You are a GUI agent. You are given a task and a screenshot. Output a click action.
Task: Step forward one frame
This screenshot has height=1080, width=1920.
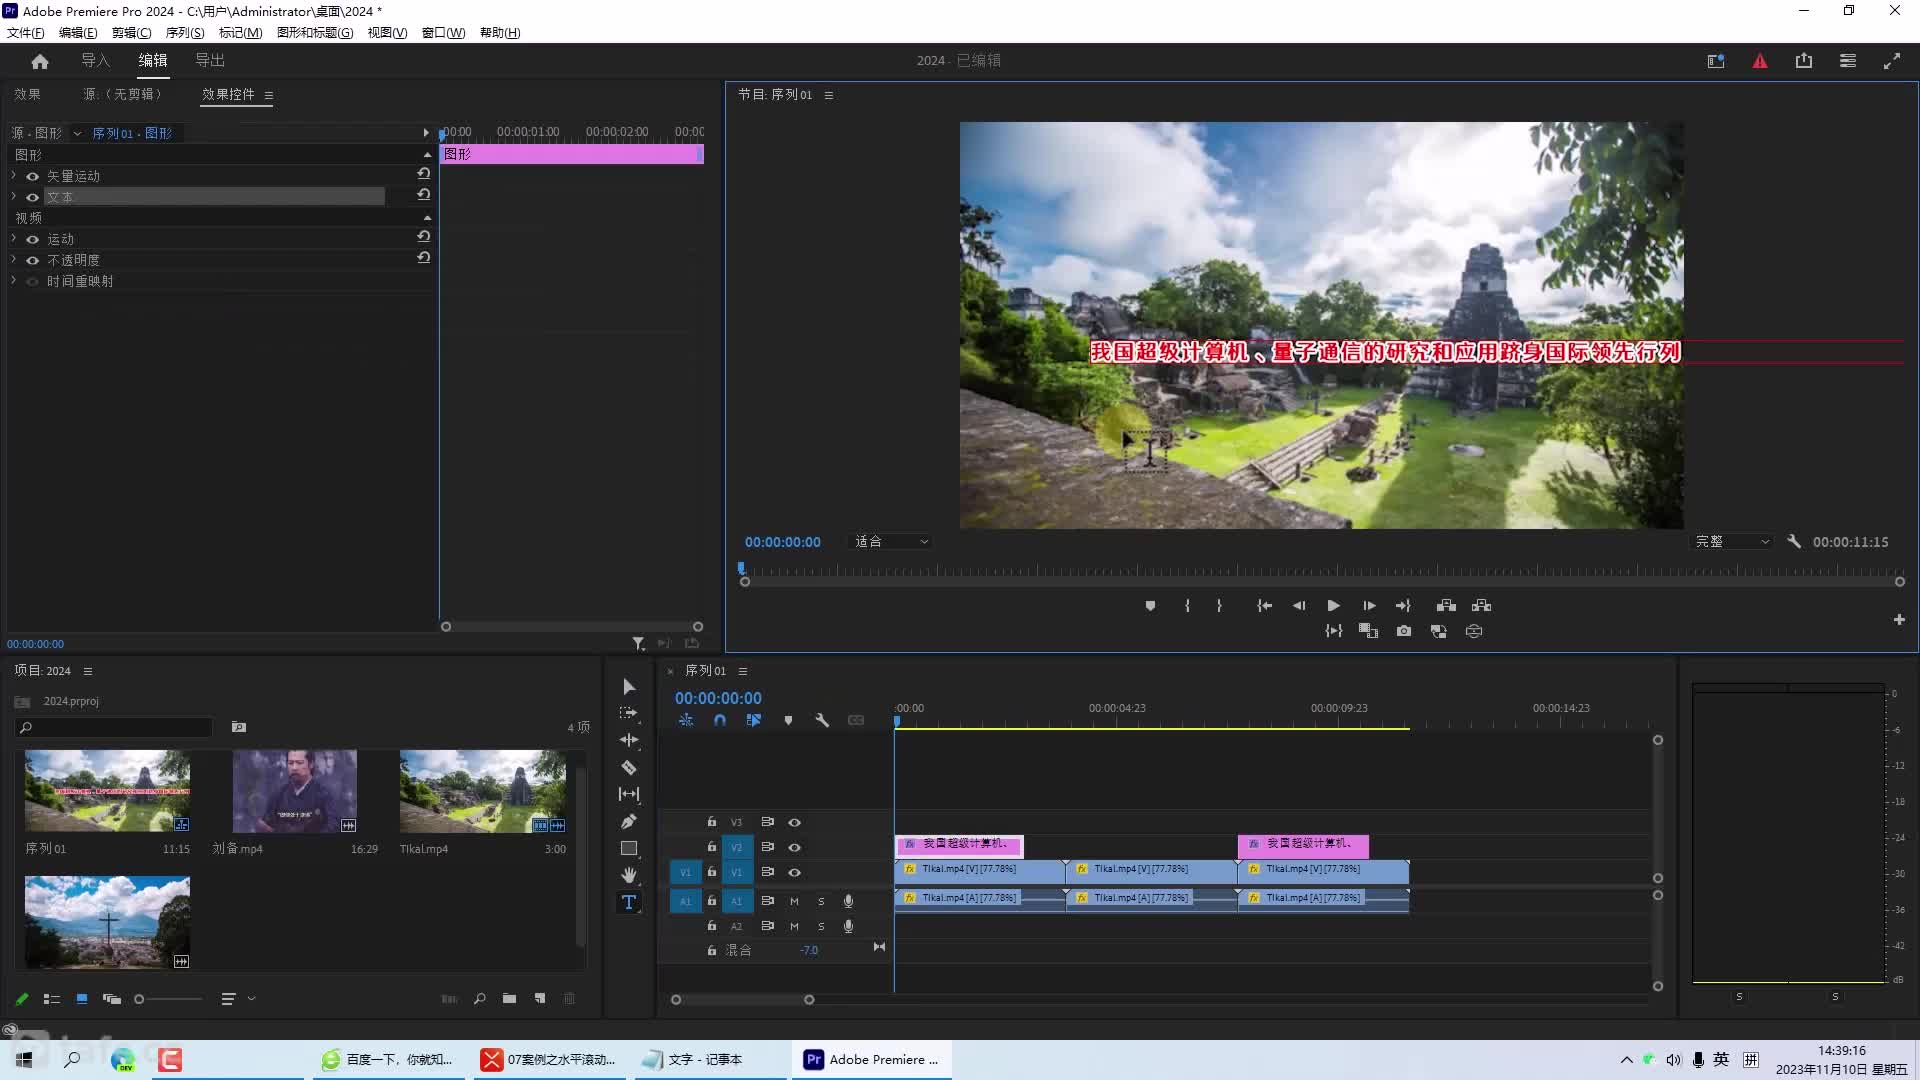click(1369, 605)
